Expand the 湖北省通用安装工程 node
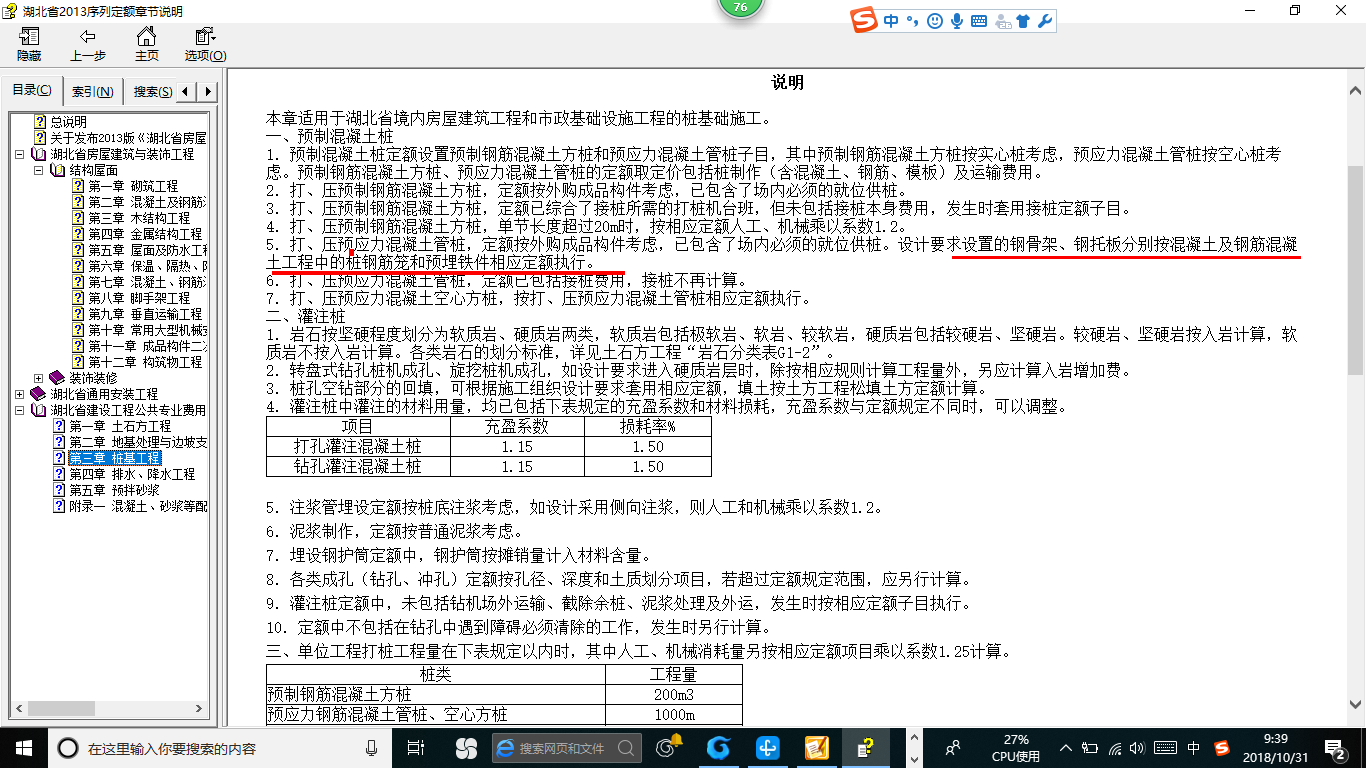 pyautogui.click(x=20, y=395)
